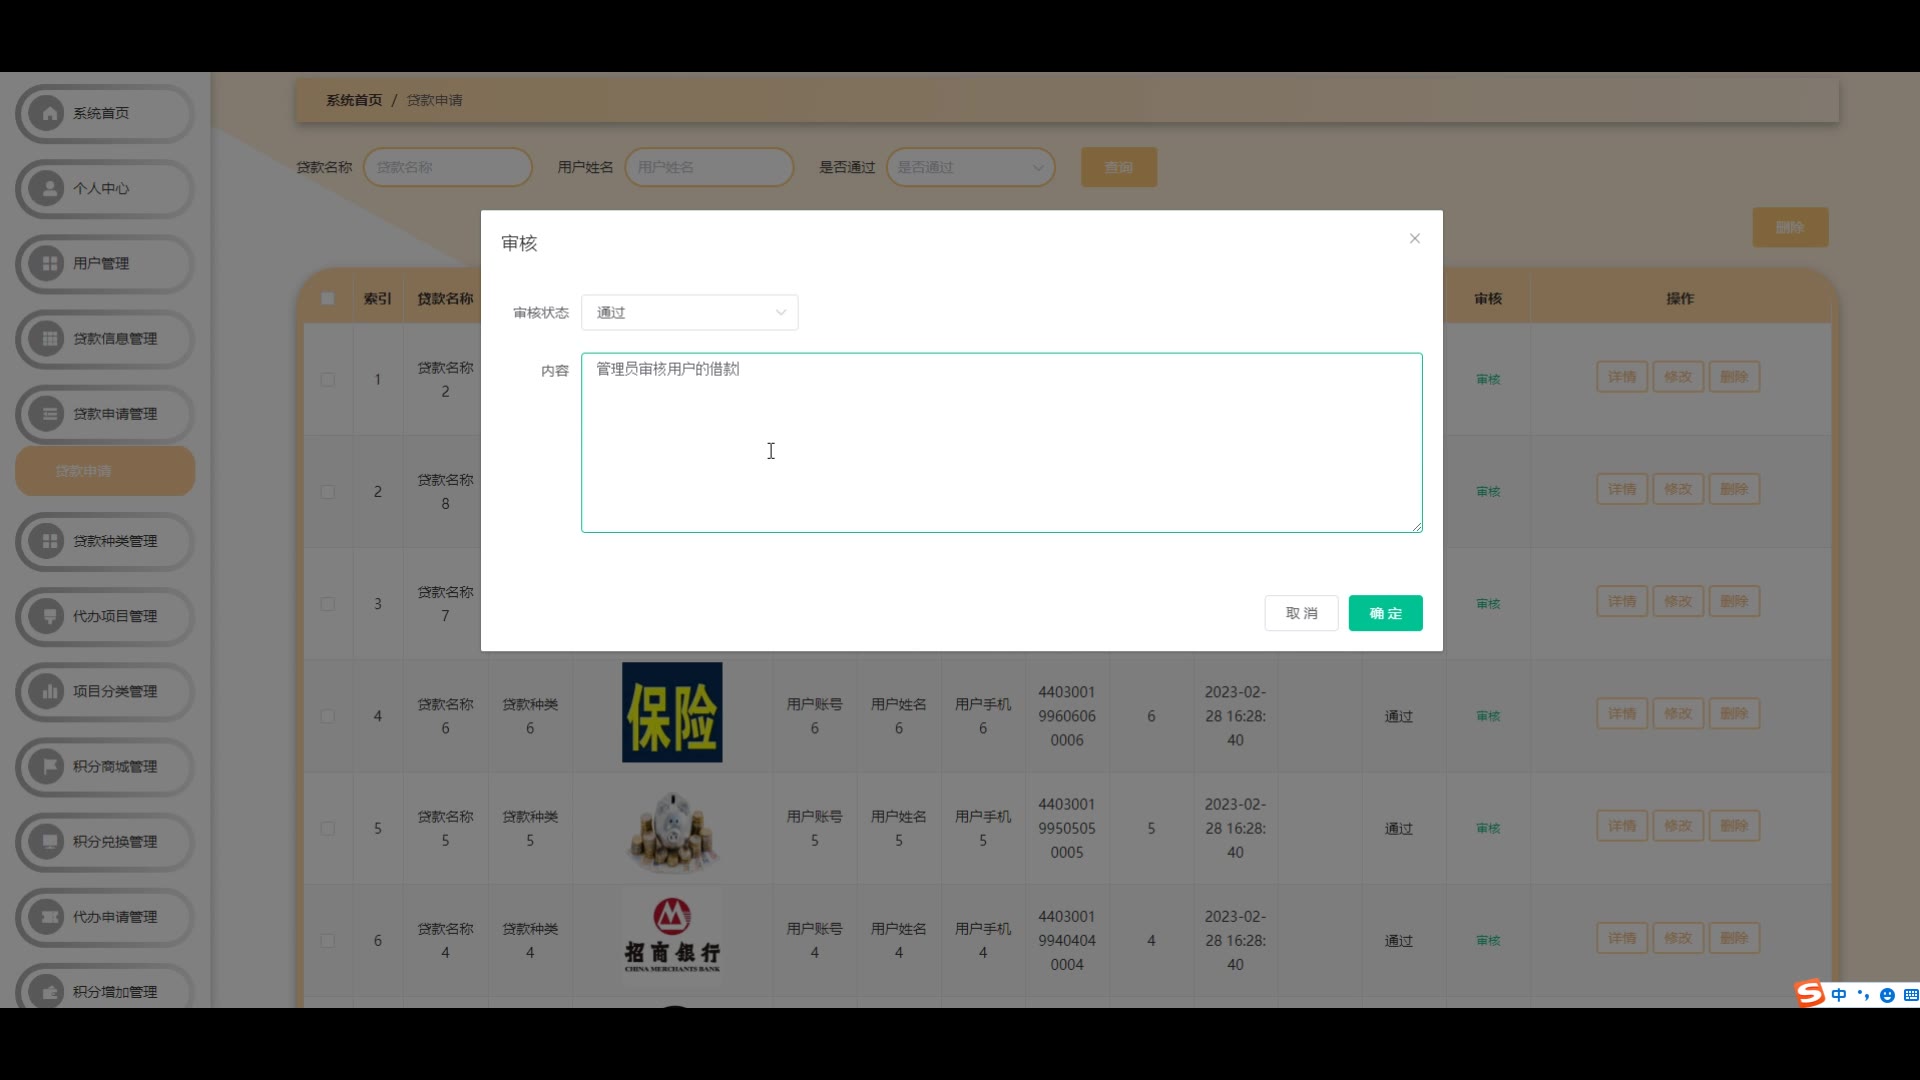Click the table icon for 贷款信息管理
Screen dimensions: 1920x1080
47,338
